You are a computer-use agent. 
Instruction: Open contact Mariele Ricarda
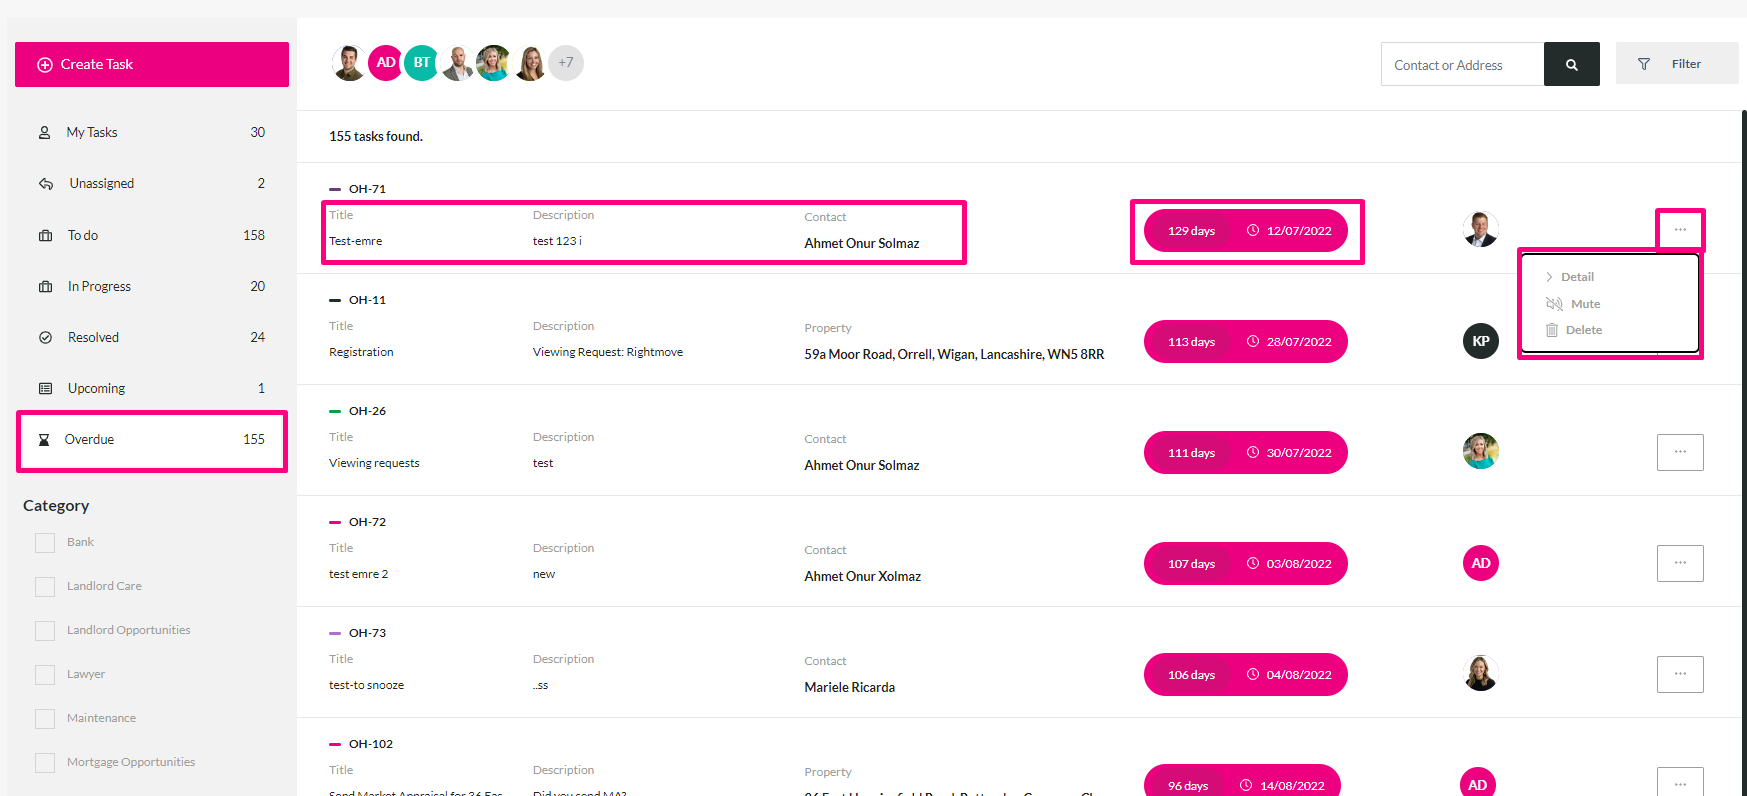pyautogui.click(x=850, y=687)
